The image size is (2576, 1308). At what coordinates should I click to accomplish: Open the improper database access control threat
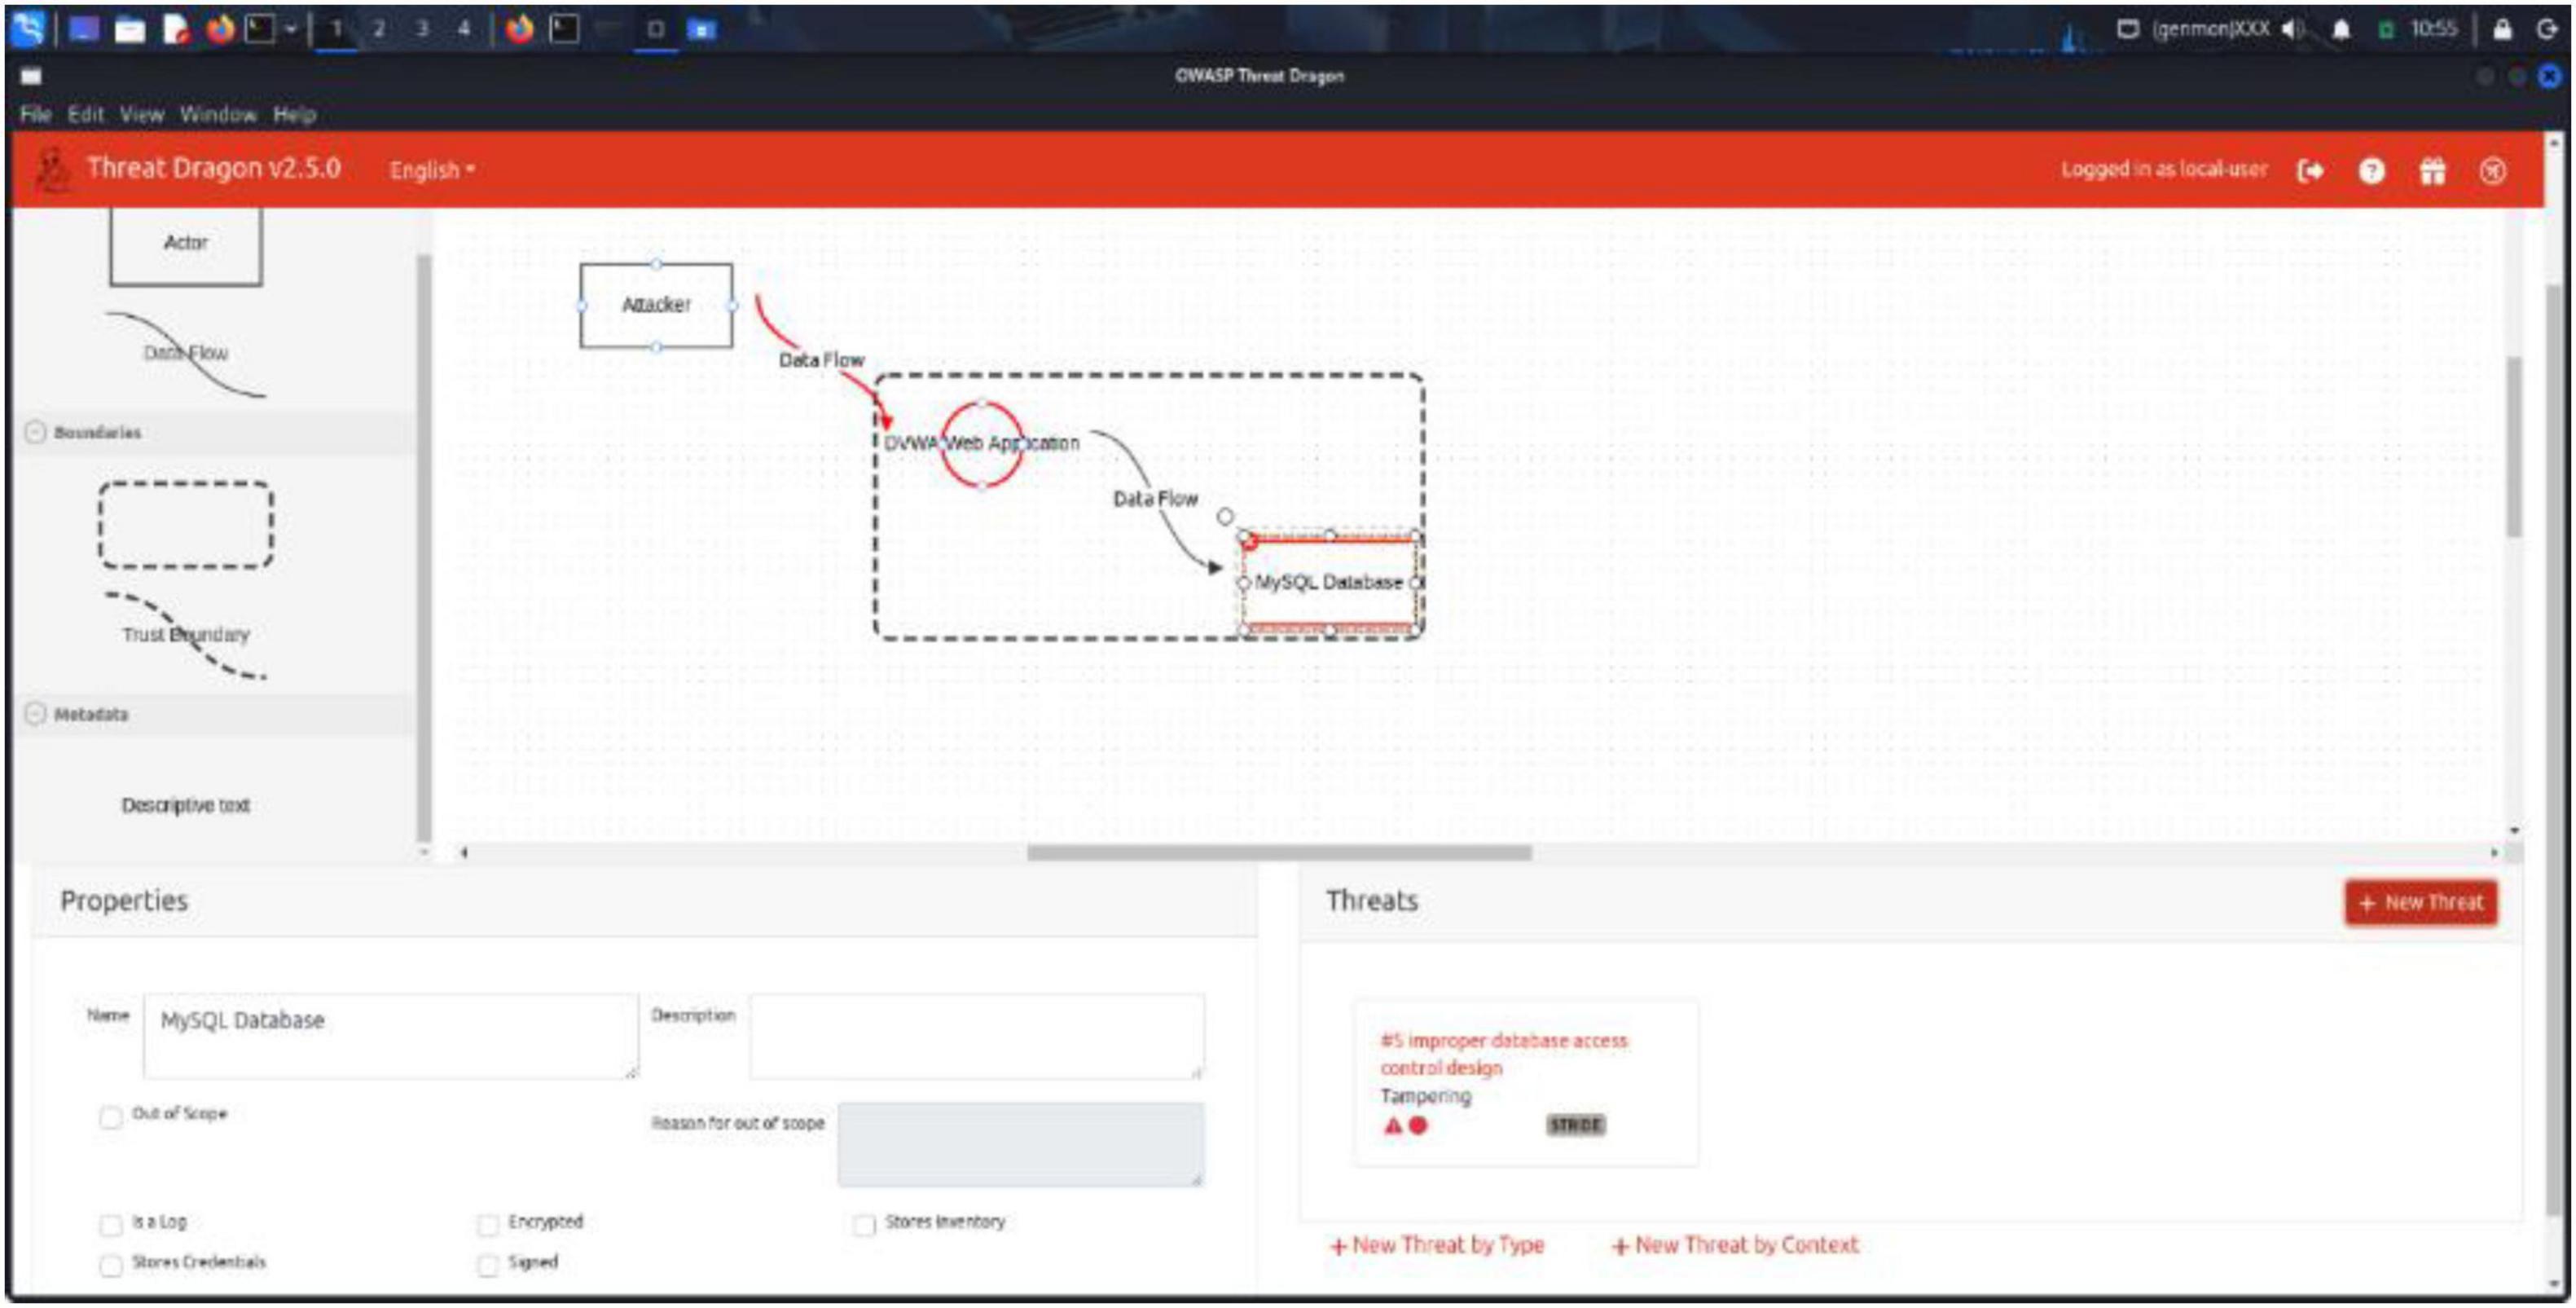[1504, 1054]
